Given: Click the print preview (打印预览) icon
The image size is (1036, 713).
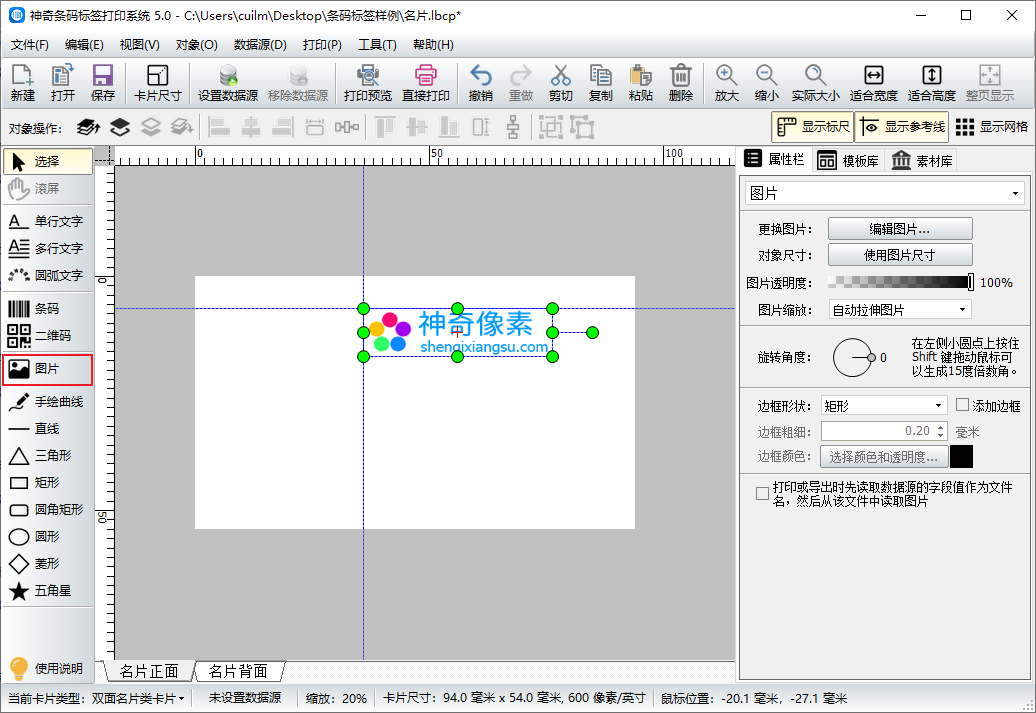Looking at the screenshot, I should coord(368,83).
